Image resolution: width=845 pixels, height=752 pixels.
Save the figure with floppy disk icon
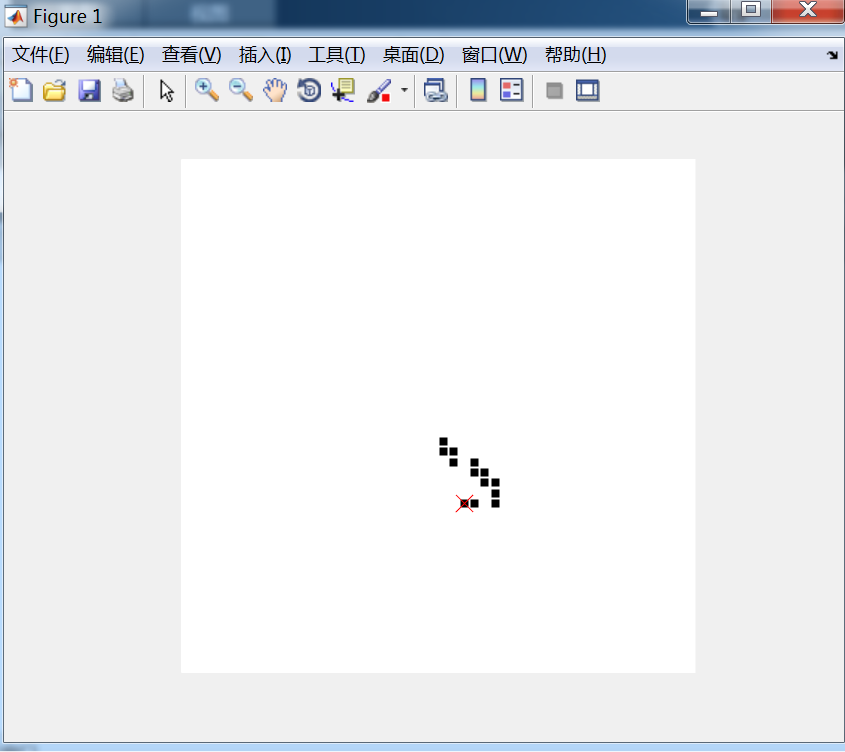click(x=89, y=91)
